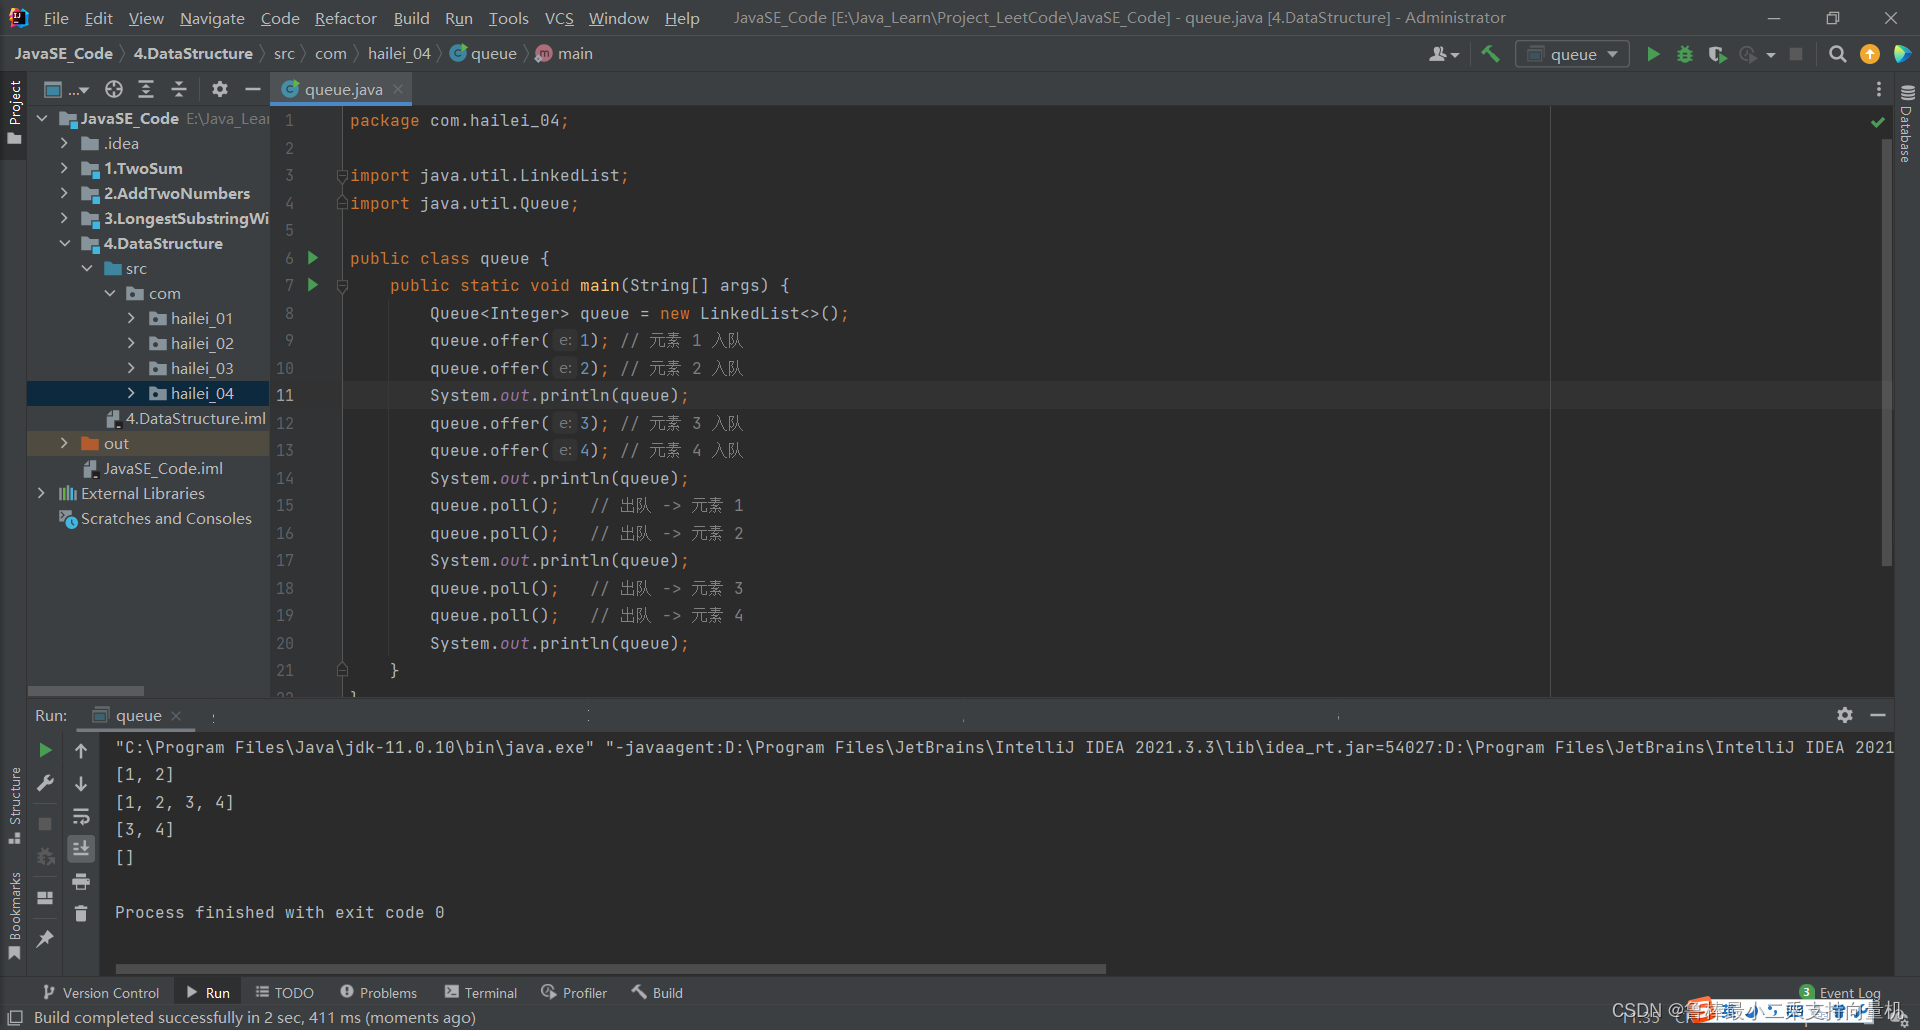
Task: Open the Profiler tool window
Action: click(x=574, y=992)
